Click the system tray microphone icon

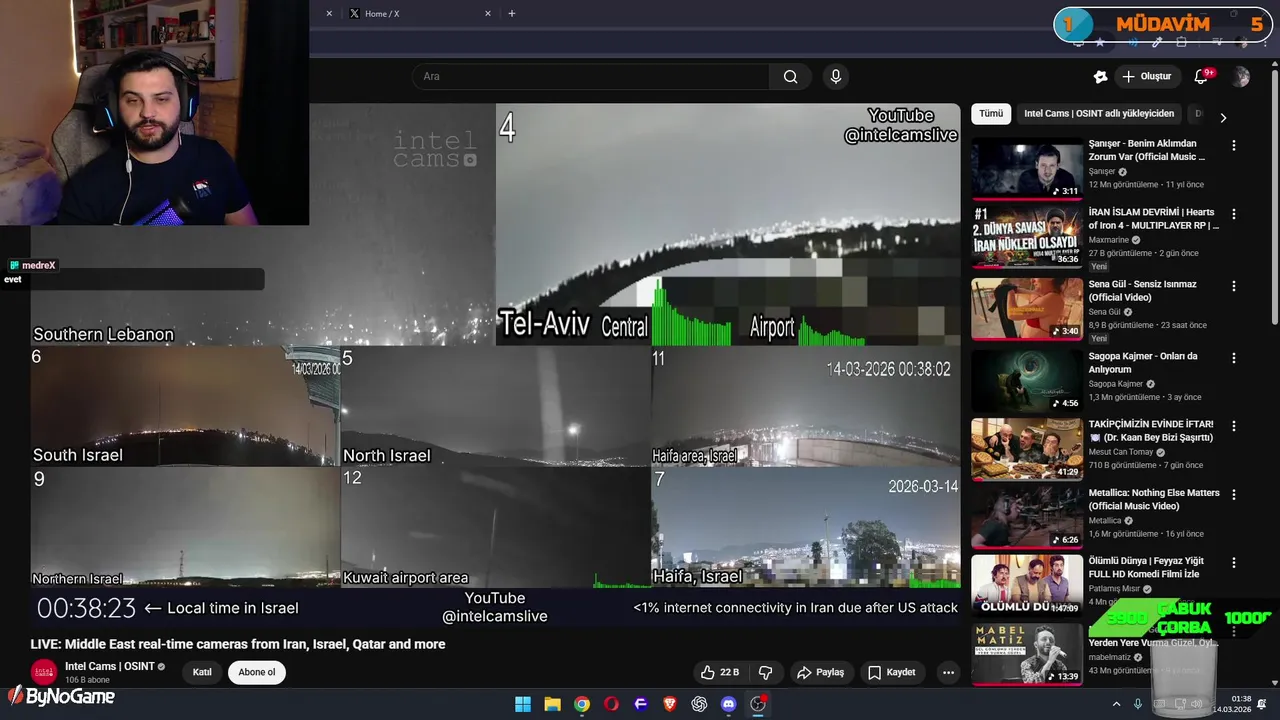click(1138, 704)
